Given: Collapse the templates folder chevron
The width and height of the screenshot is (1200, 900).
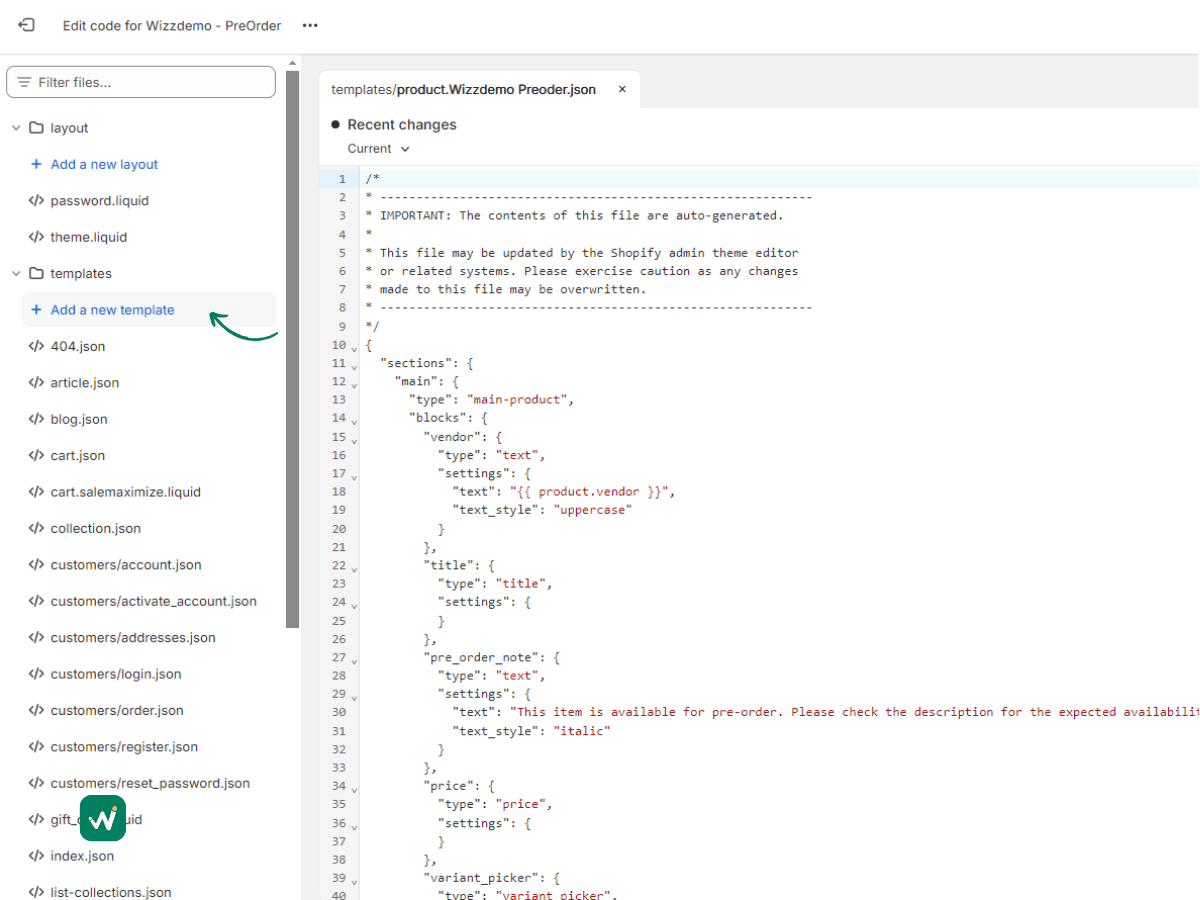Looking at the screenshot, I should click(16, 273).
